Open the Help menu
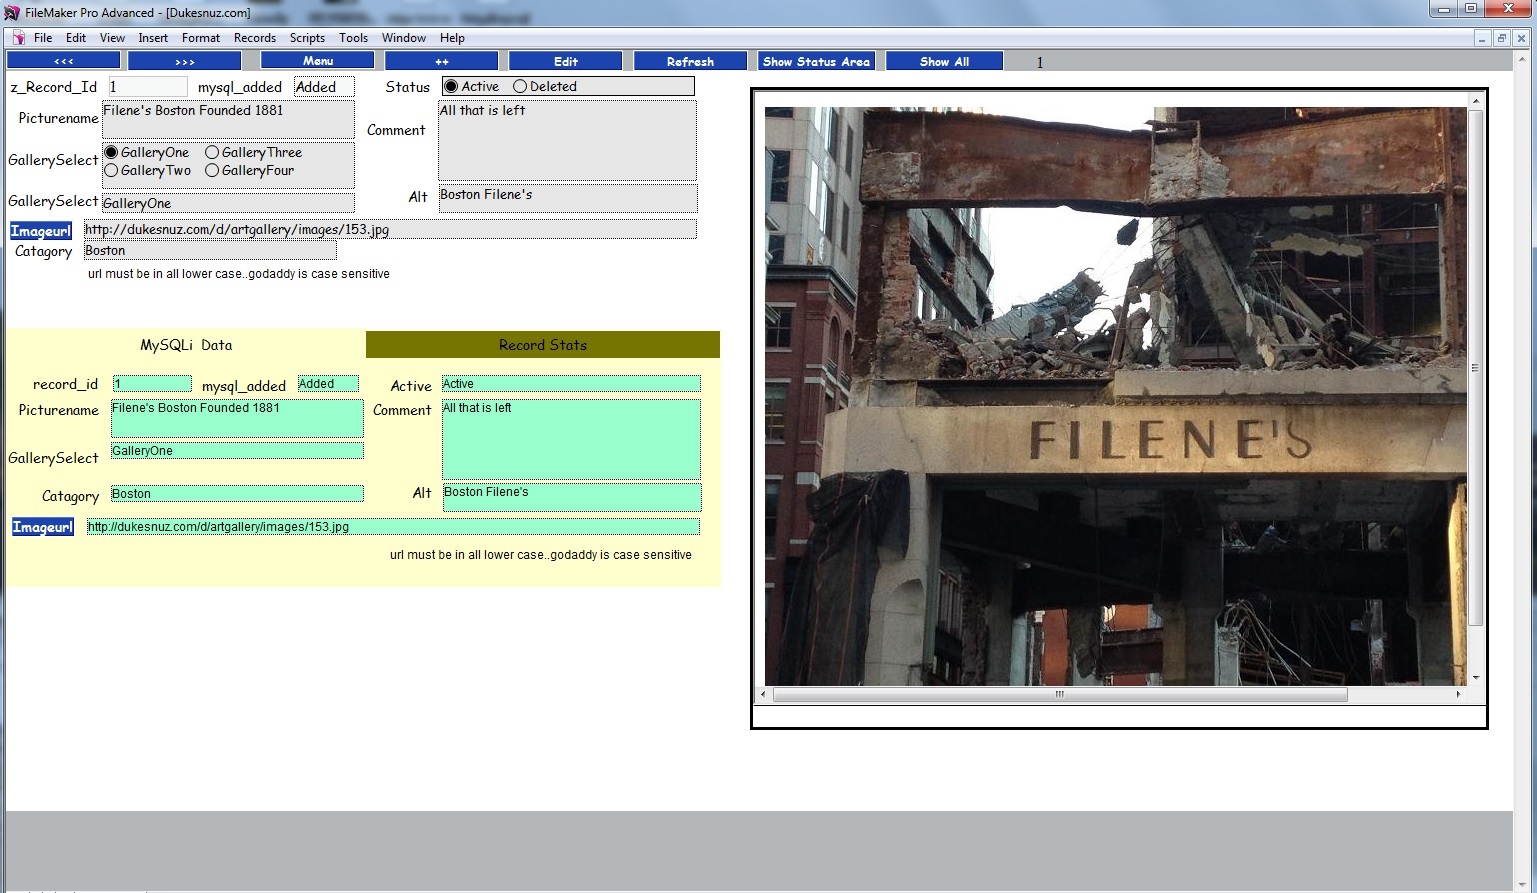The height and width of the screenshot is (893, 1537). pos(452,38)
